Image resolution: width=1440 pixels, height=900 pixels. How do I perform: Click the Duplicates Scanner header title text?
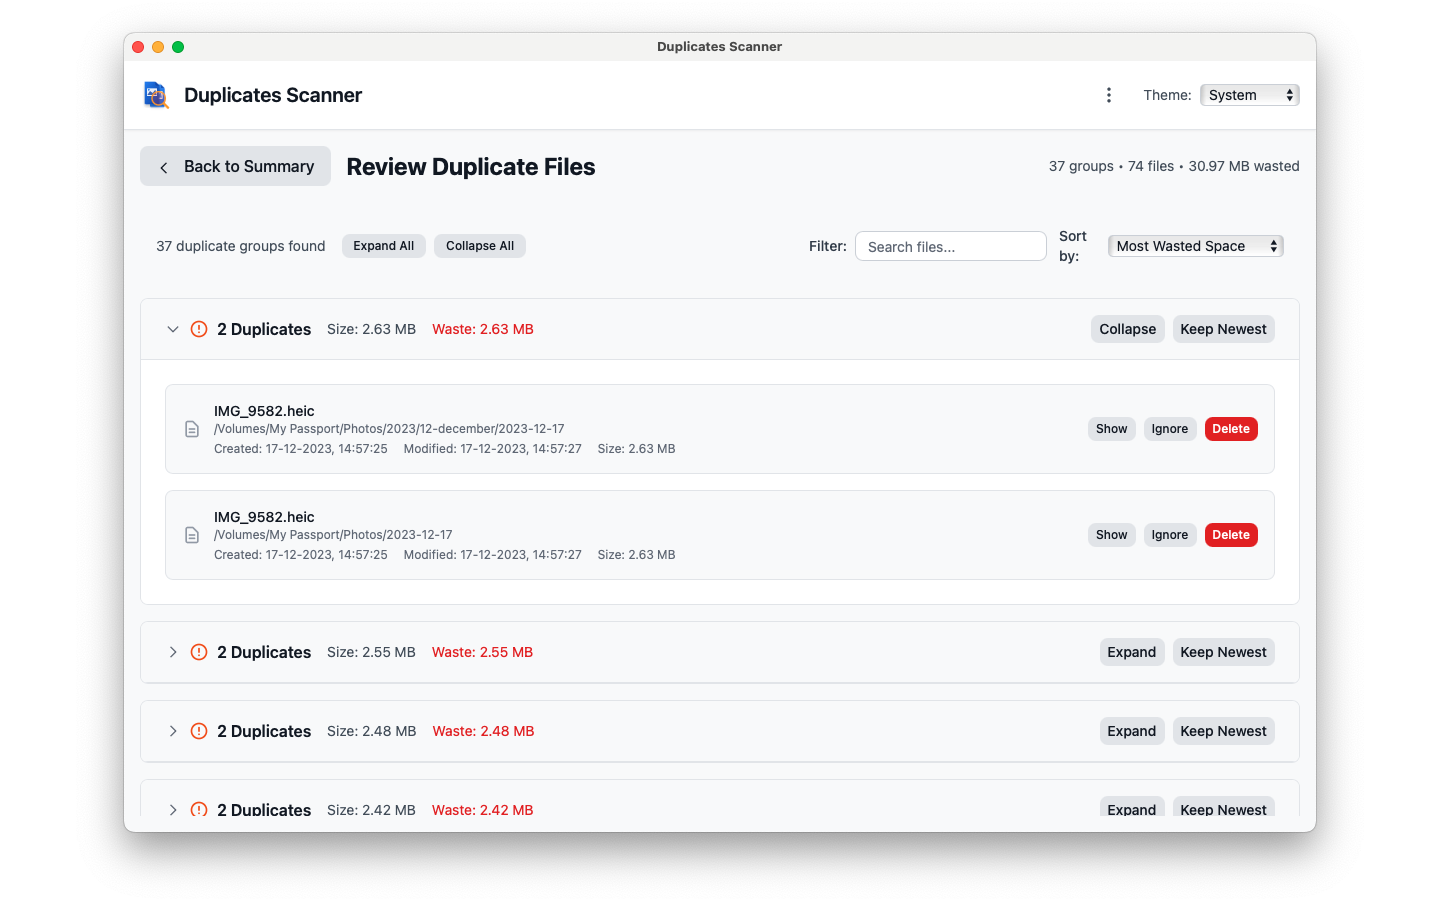[273, 95]
